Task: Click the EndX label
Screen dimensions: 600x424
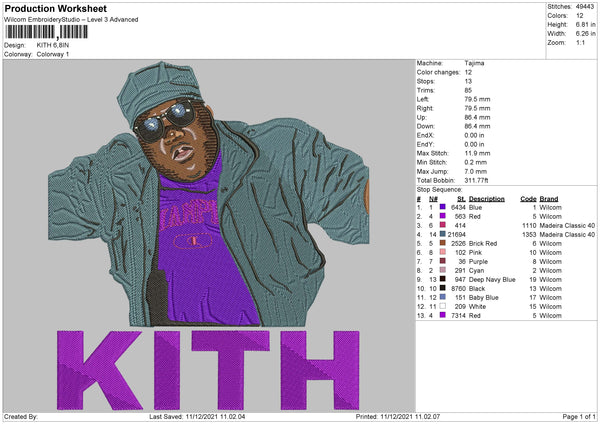Action: [426, 135]
